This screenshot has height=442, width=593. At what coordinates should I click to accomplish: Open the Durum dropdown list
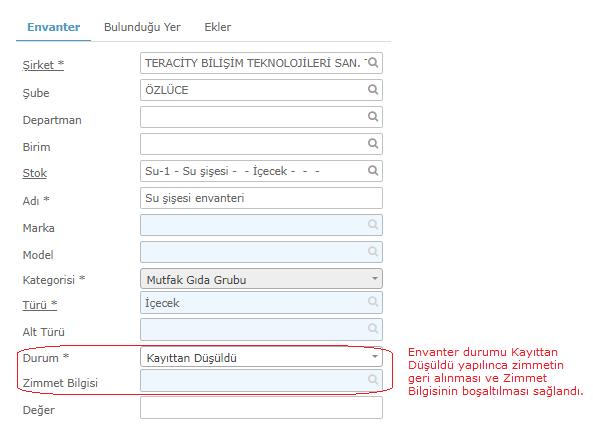(261, 357)
